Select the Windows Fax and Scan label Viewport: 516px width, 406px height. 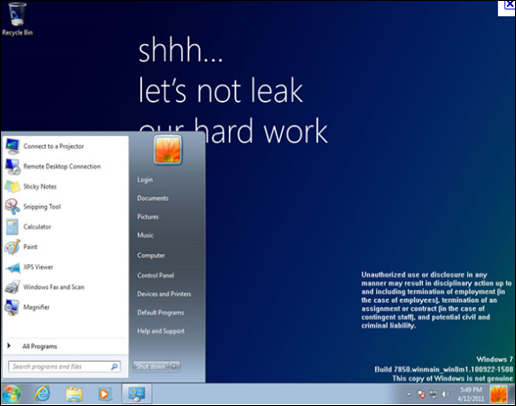54,287
